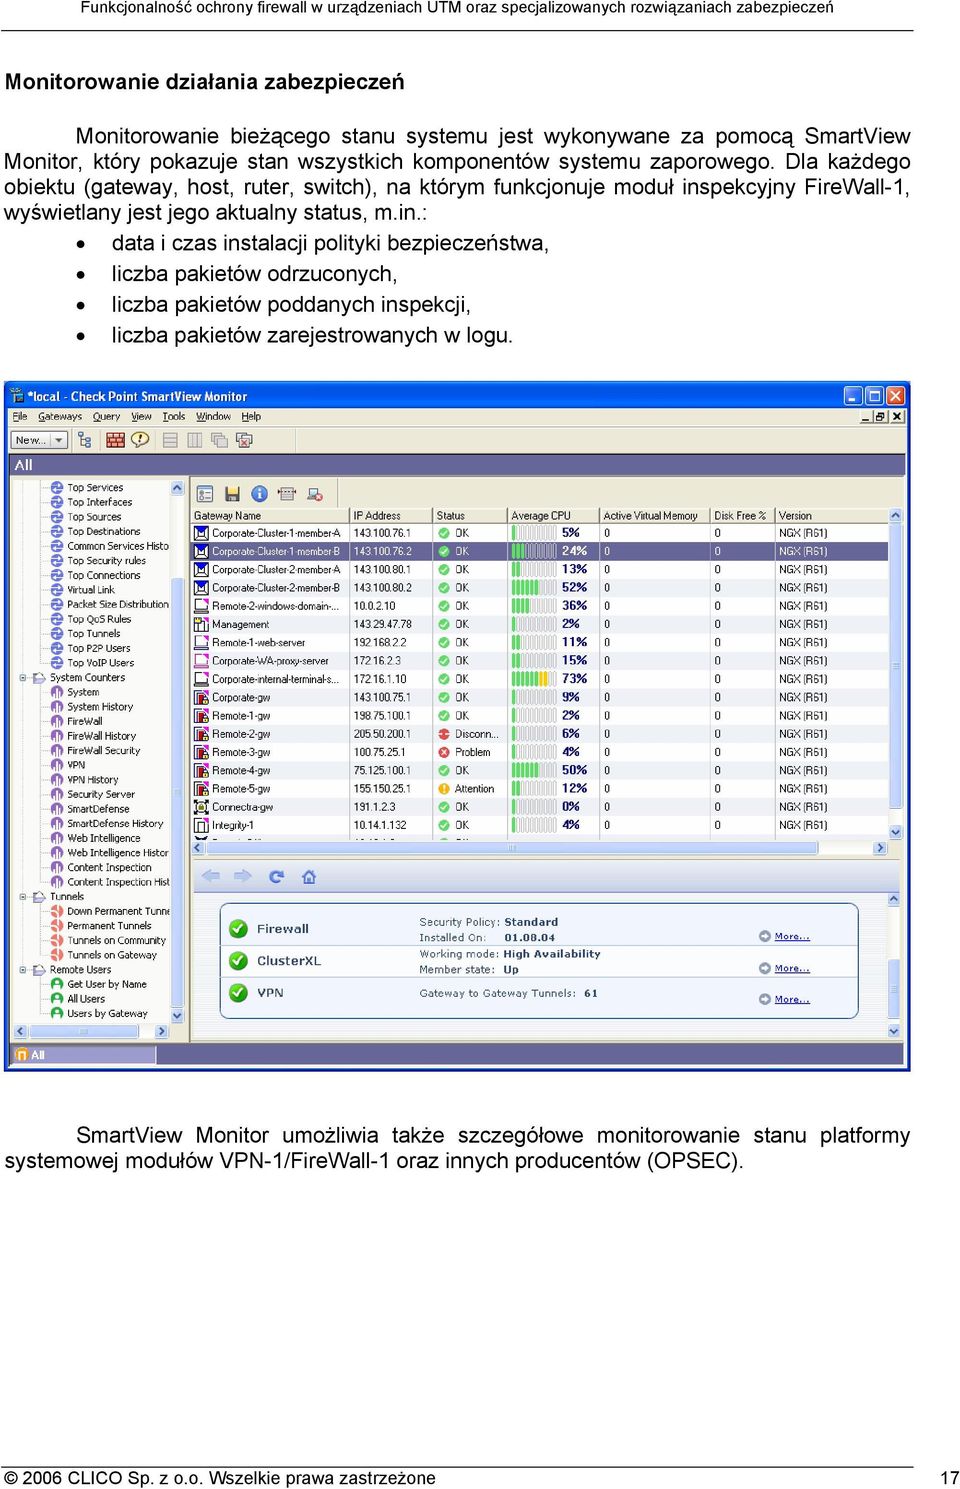
Task: Click the Problem status icon of Remote-3-gw
Action: (x=444, y=752)
